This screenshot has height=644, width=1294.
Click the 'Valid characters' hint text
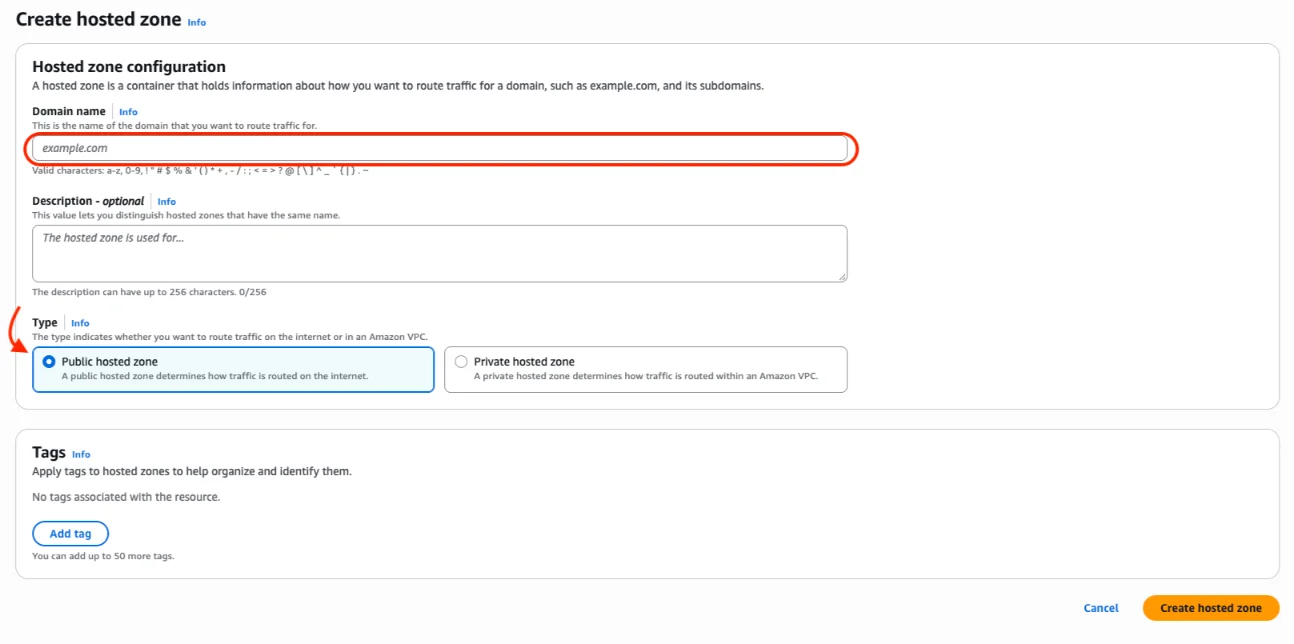[200, 171]
